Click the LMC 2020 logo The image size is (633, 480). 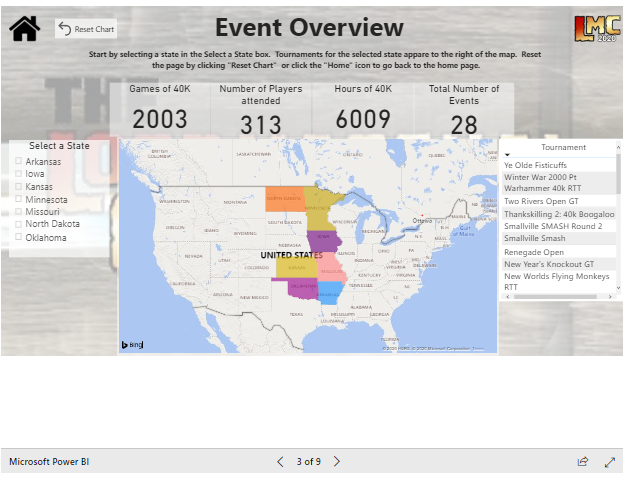point(596,28)
